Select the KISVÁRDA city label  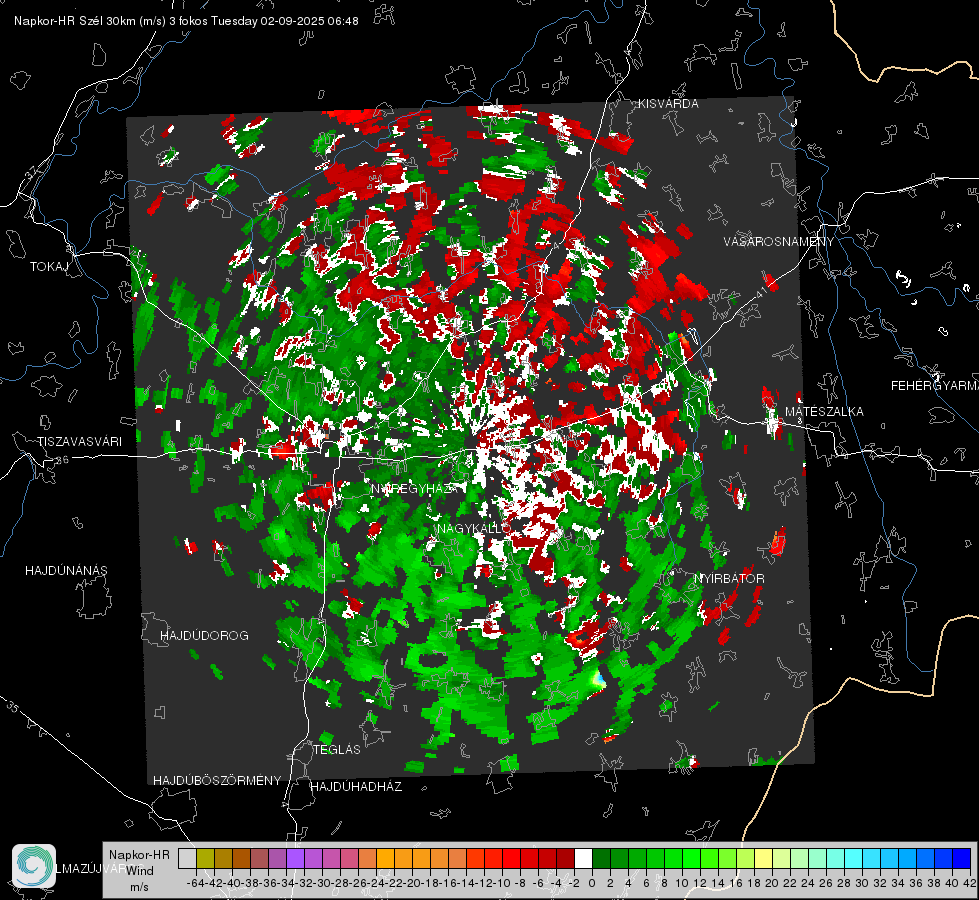point(668,104)
